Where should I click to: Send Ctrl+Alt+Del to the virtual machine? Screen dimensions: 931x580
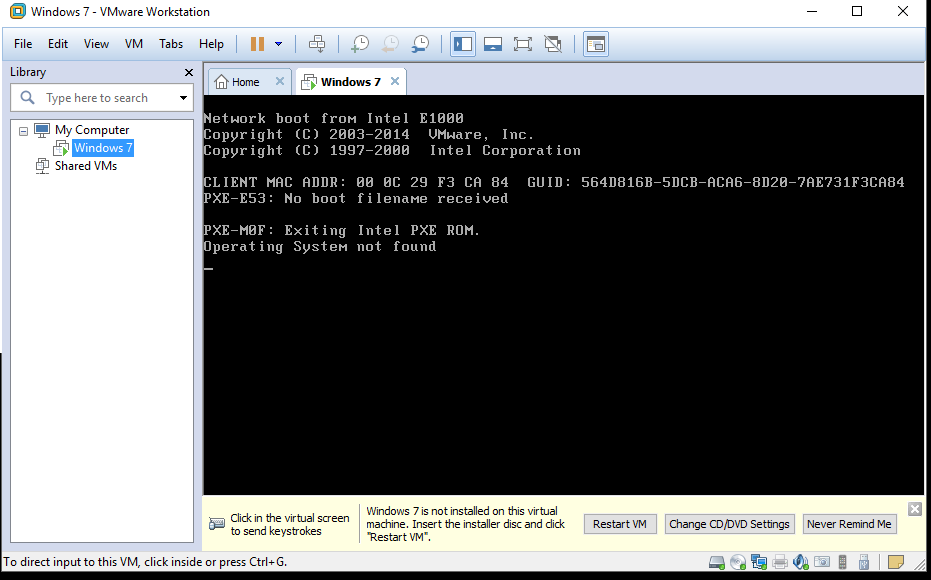[317, 44]
